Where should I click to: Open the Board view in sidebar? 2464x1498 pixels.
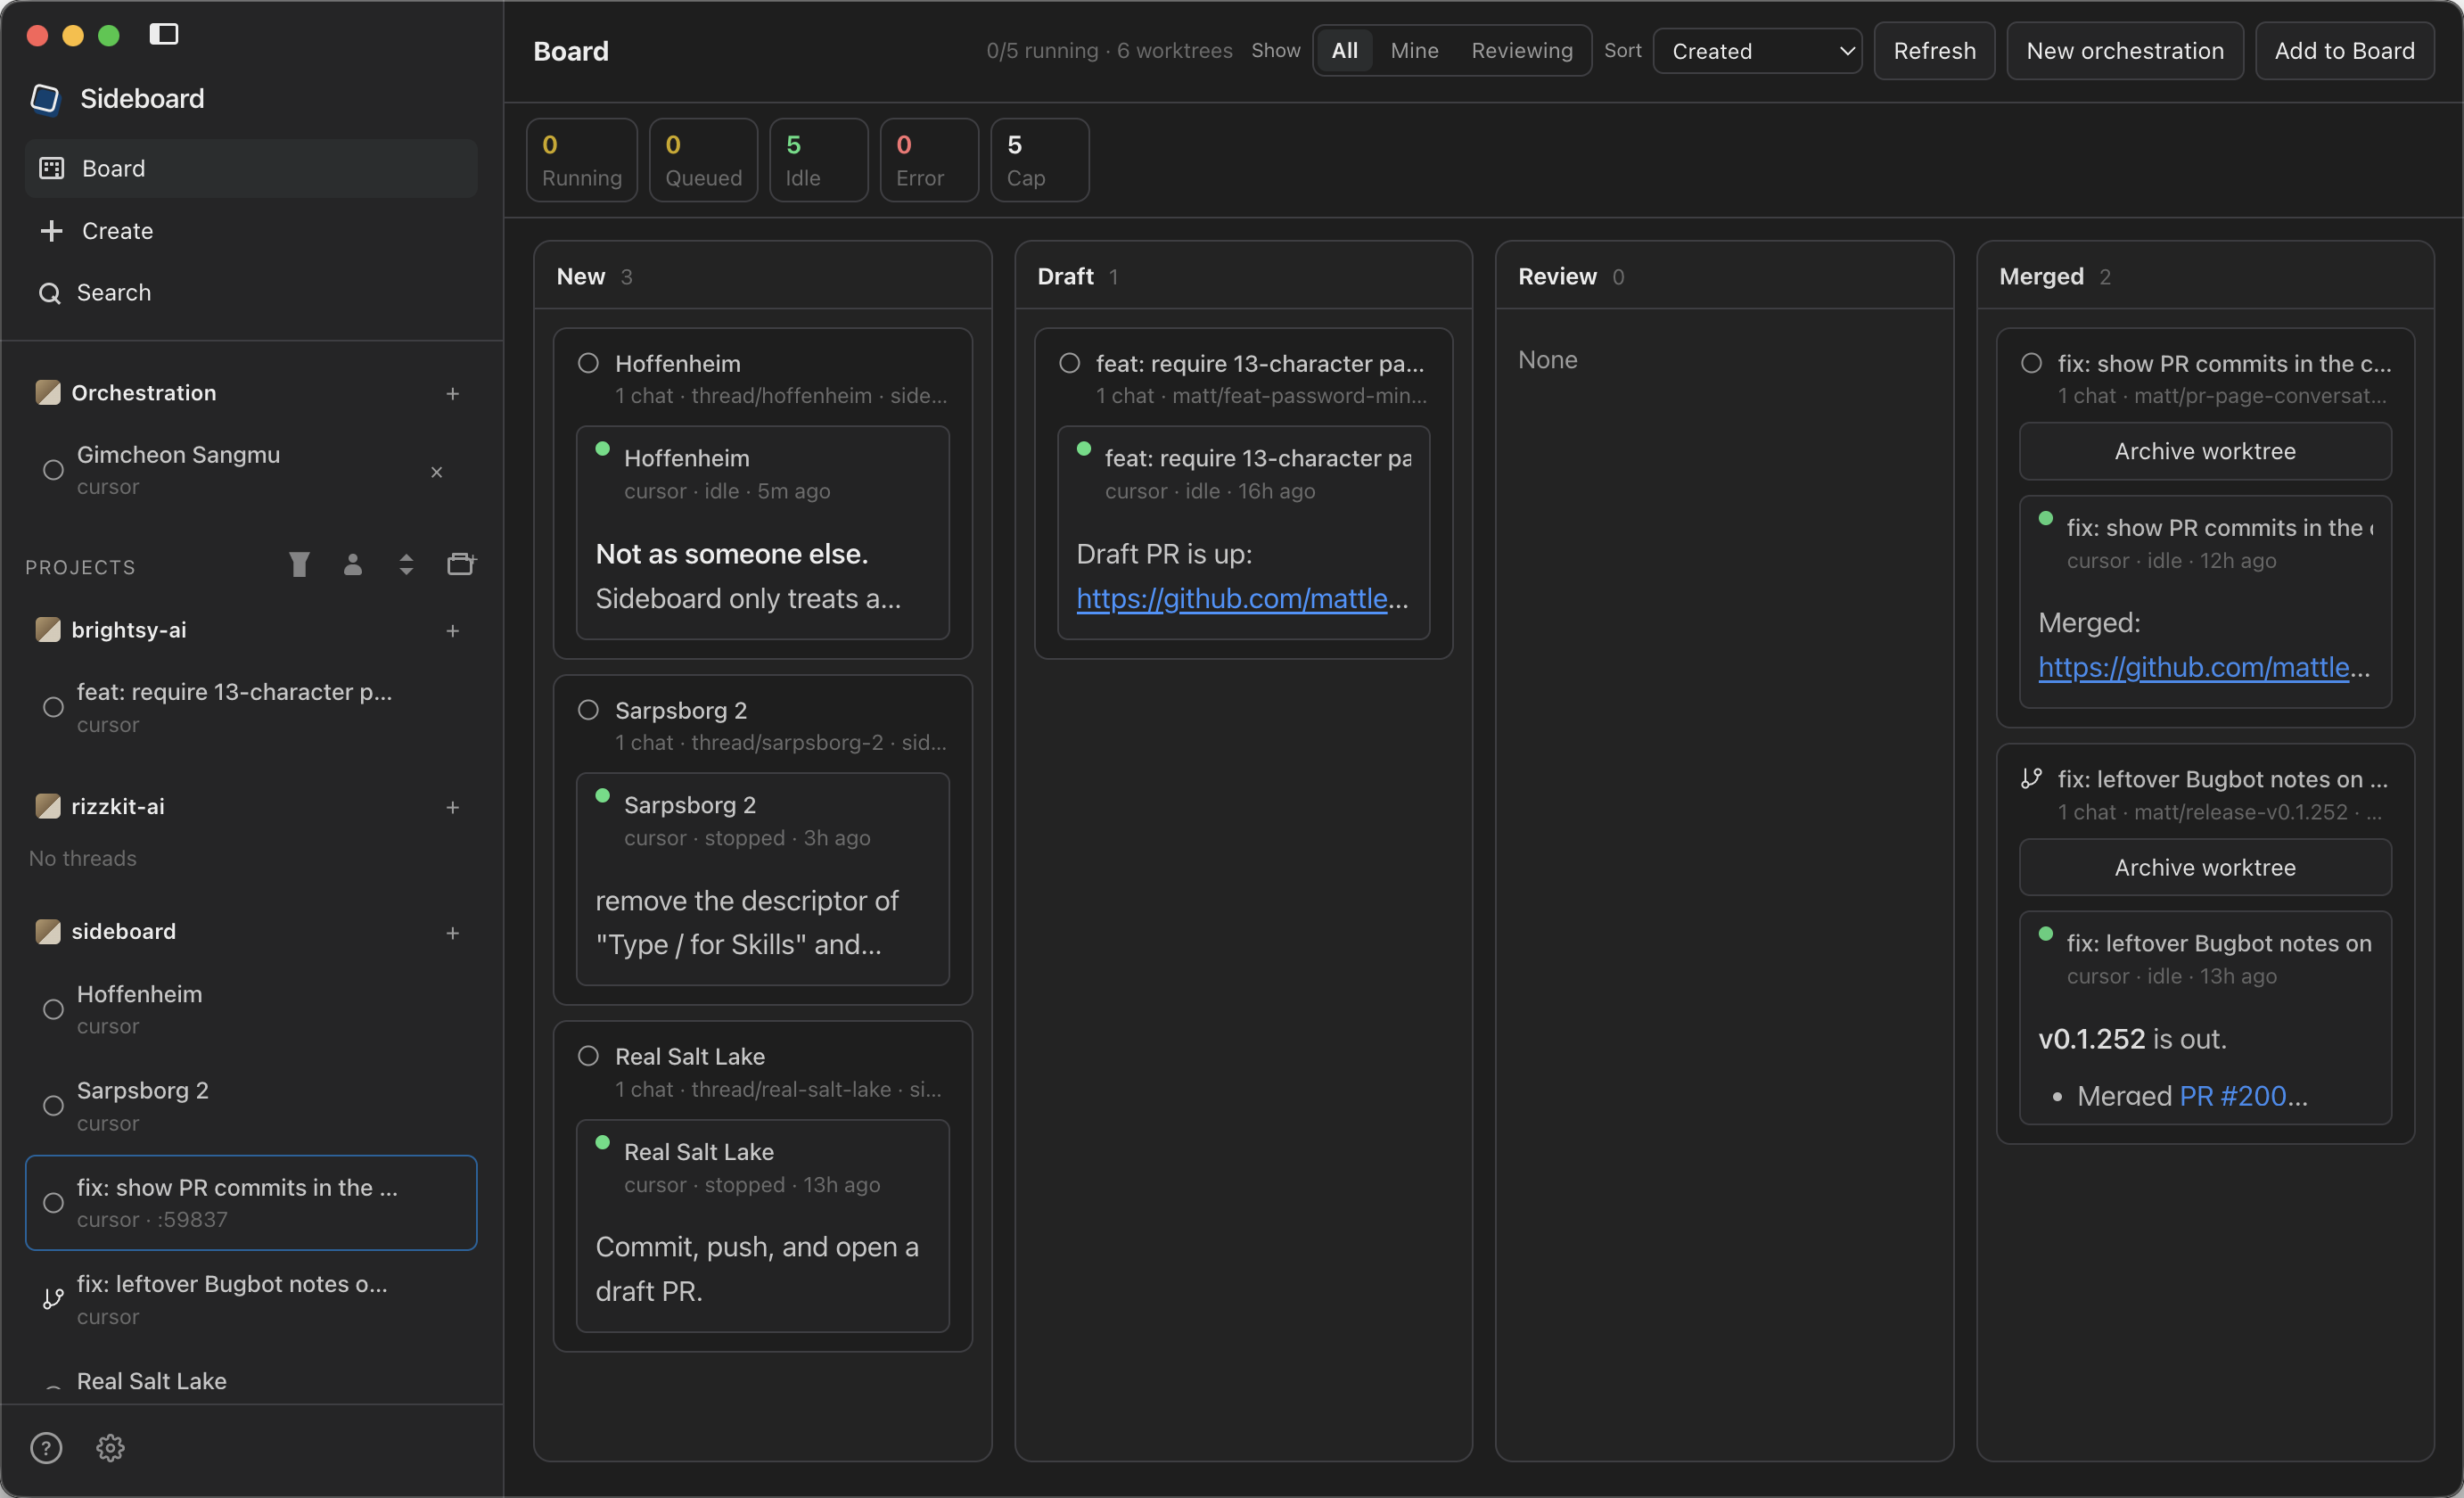(251, 168)
